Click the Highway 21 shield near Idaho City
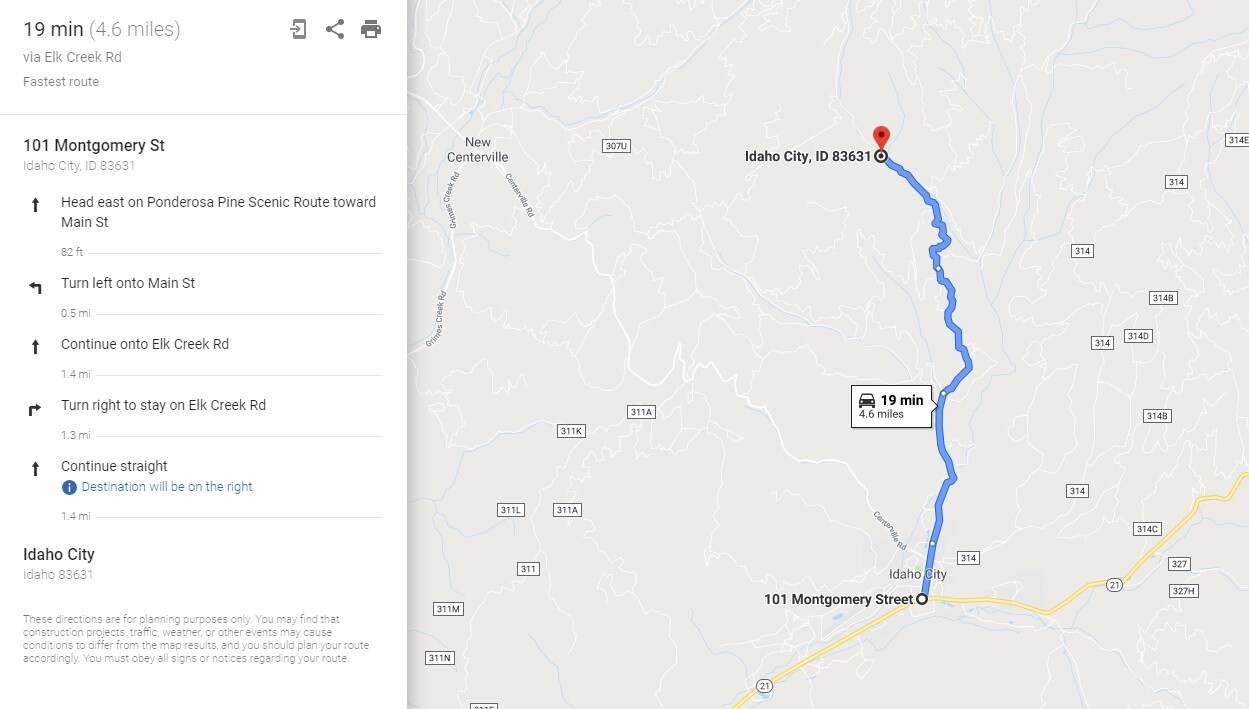The height and width of the screenshot is (709, 1249). pos(1114,584)
